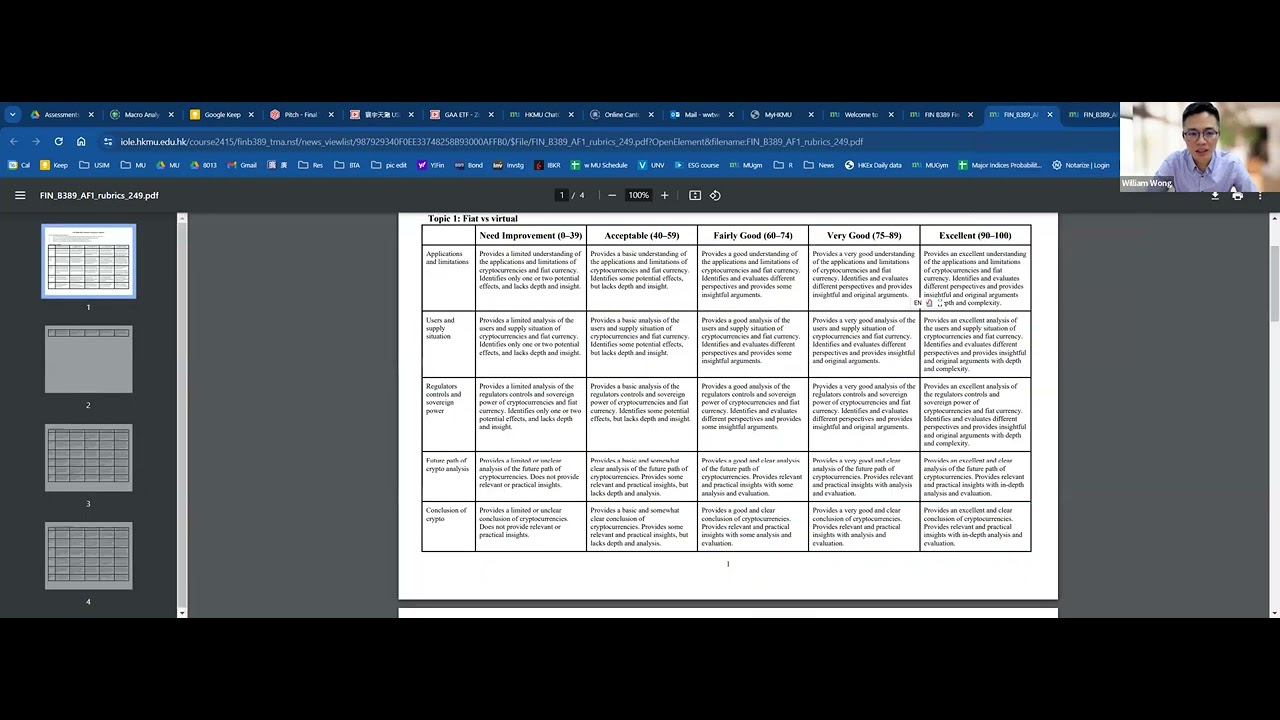Select page 2 thumbnail
Screen dimensions: 1280x720
[x=88, y=359]
